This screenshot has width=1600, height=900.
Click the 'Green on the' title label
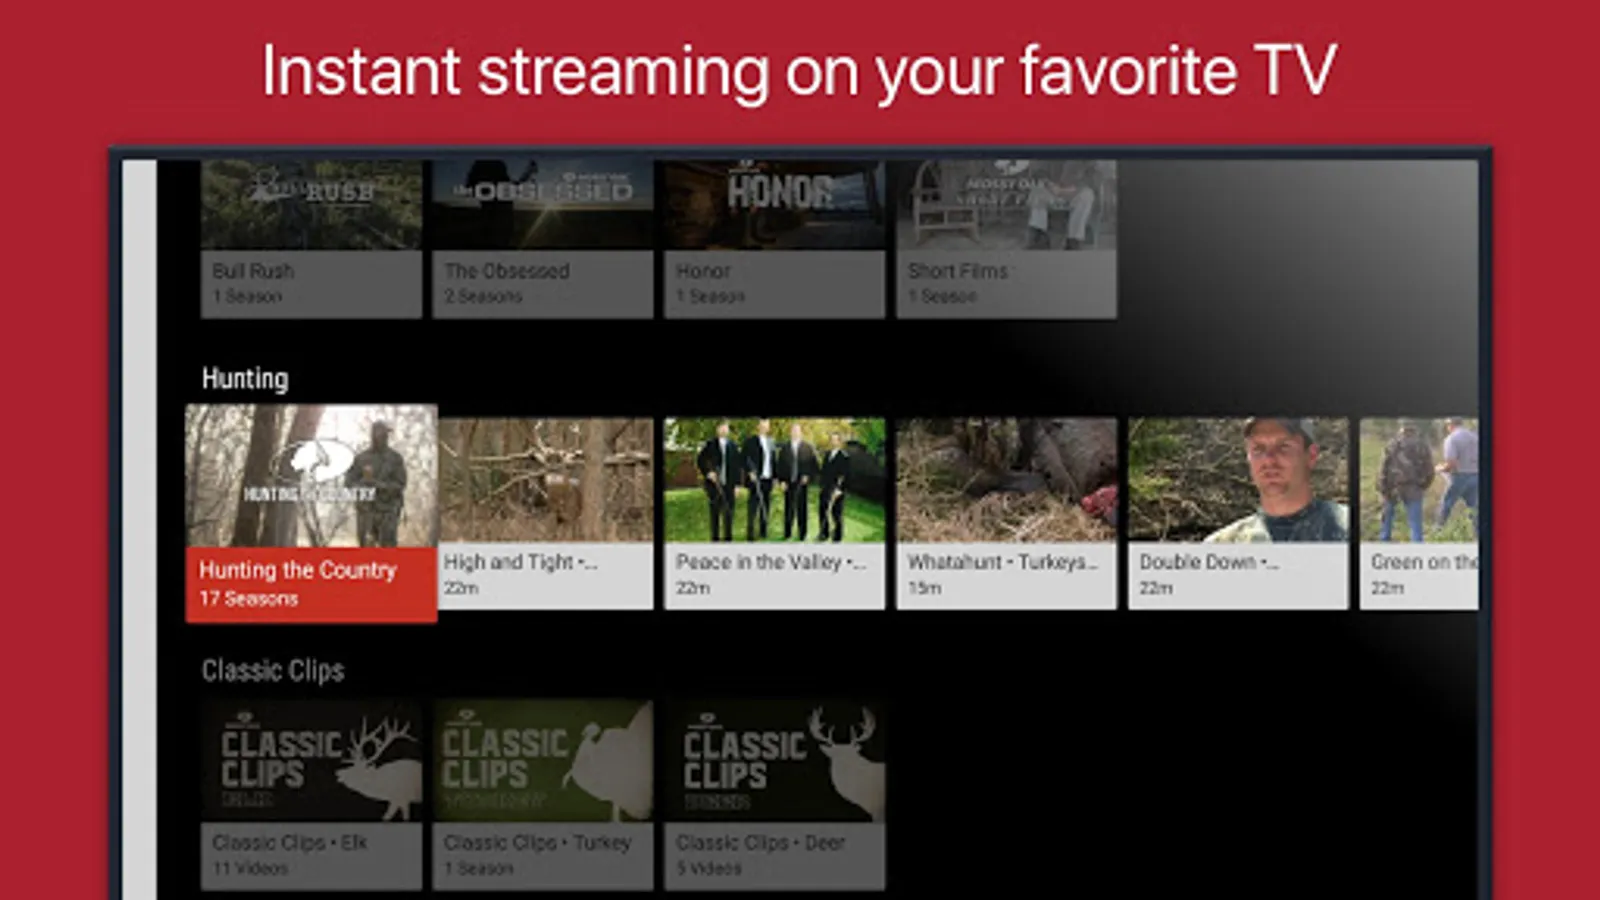tap(1424, 562)
